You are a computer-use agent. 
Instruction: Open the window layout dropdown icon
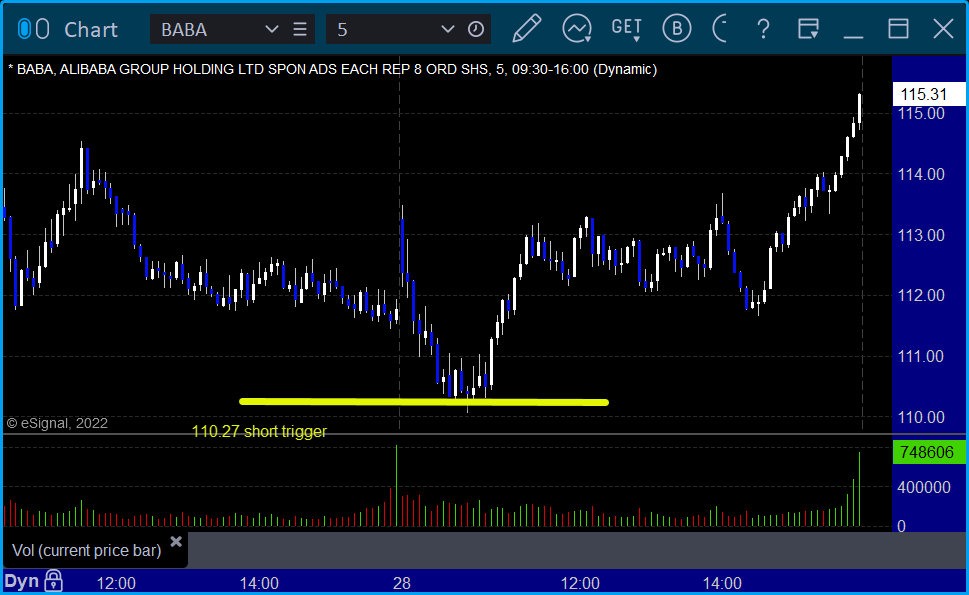pyautogui.click(x=808, y=29)
